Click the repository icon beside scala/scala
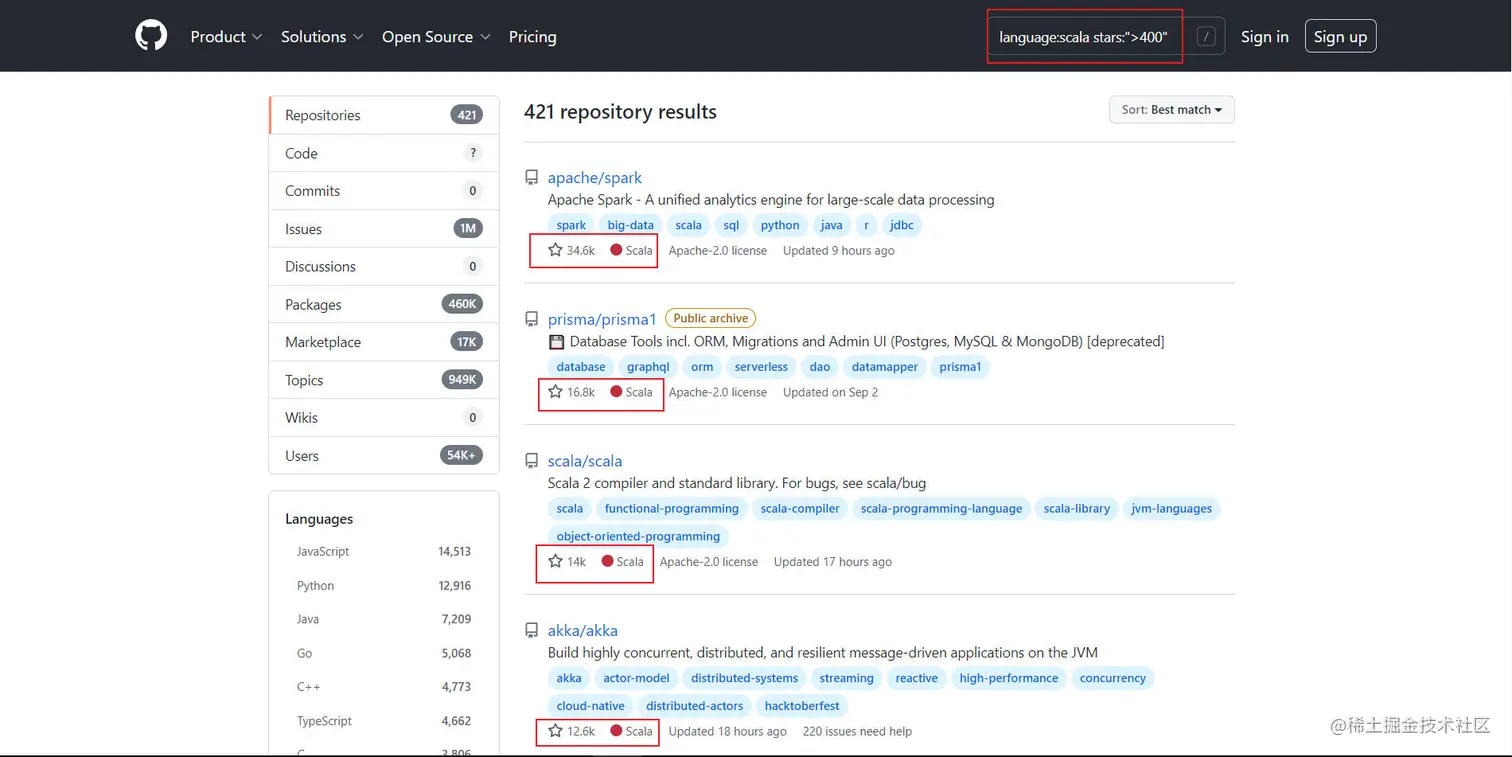Viewport: 1512px width, 757px height. 532,461
